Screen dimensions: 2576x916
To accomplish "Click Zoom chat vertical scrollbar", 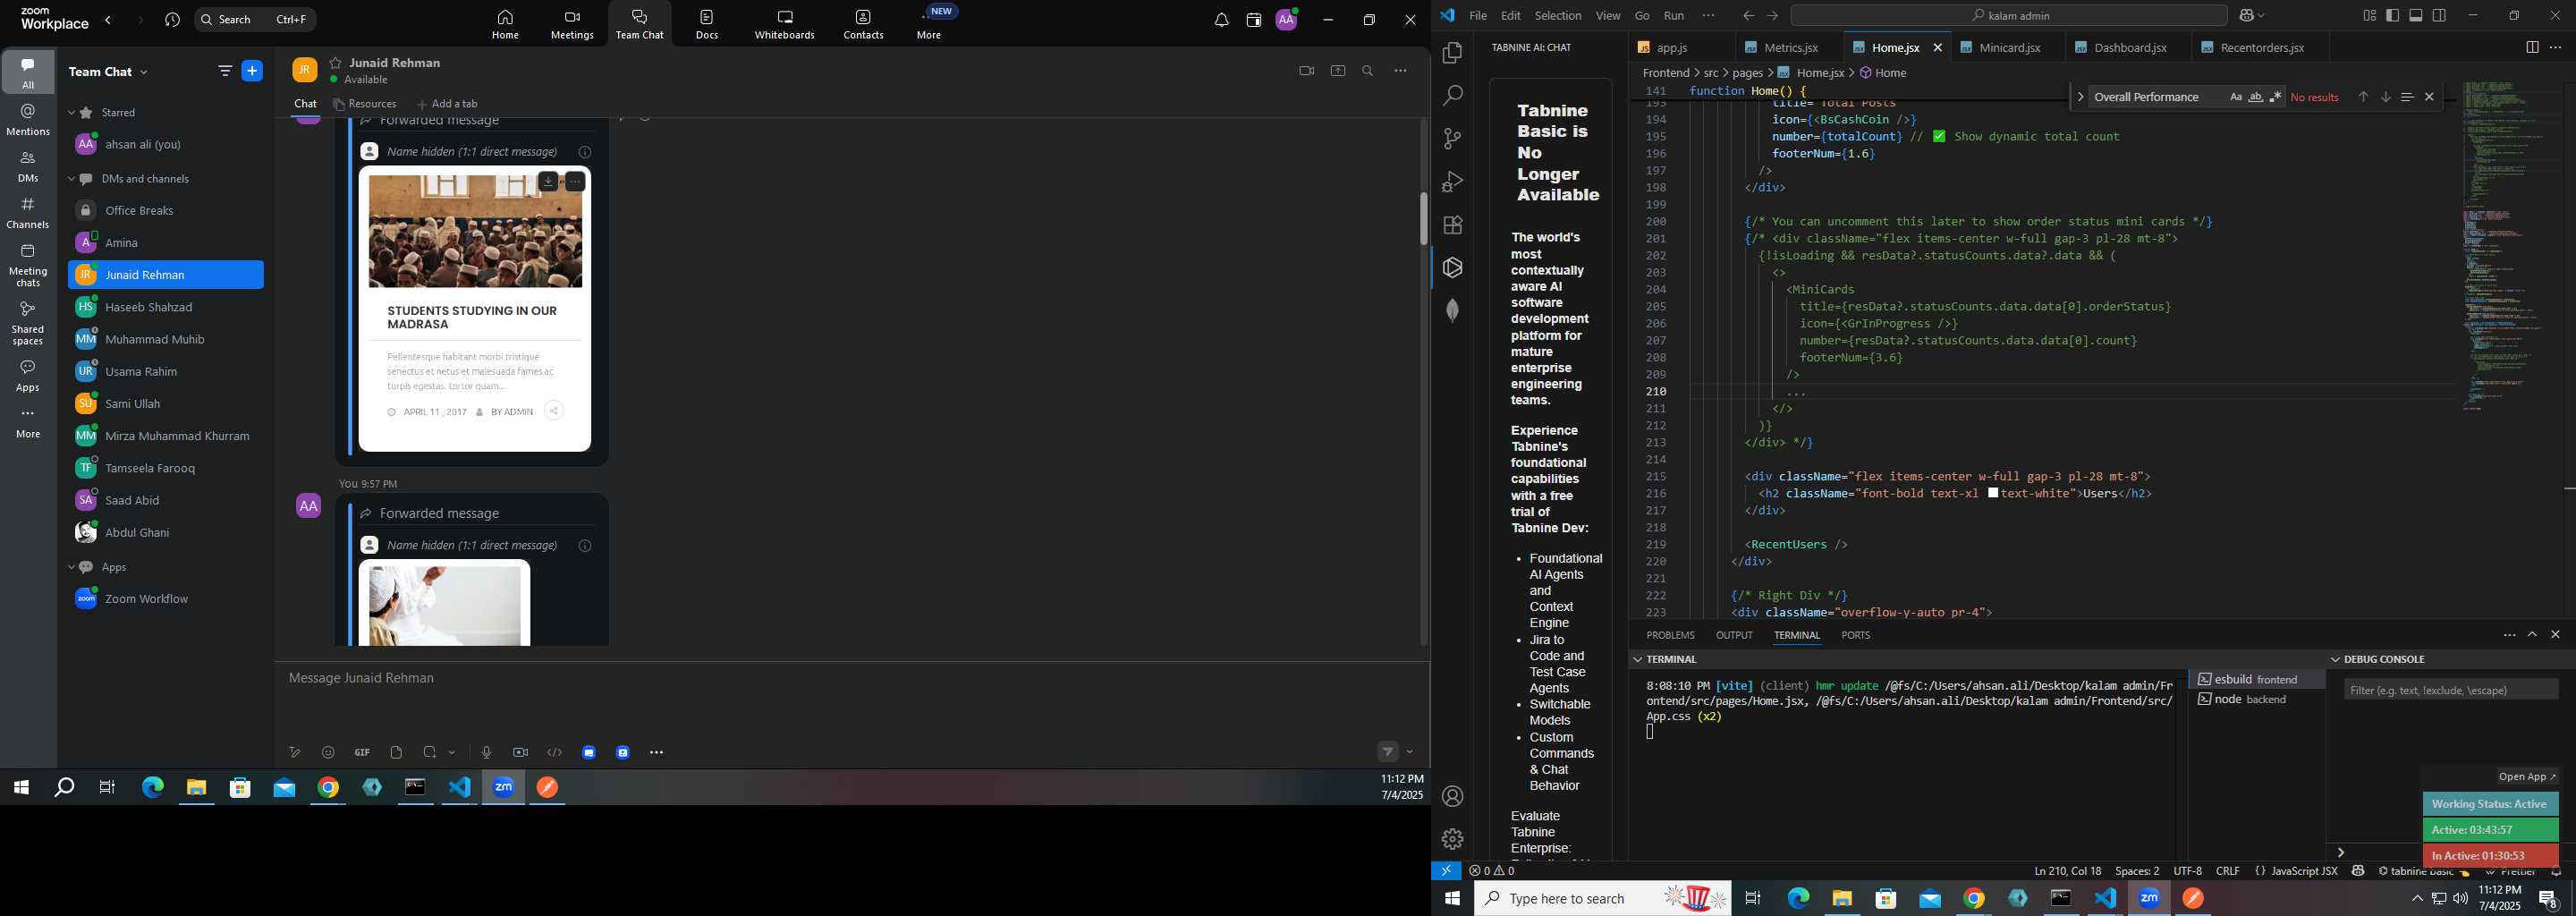I will [1423, 218].
